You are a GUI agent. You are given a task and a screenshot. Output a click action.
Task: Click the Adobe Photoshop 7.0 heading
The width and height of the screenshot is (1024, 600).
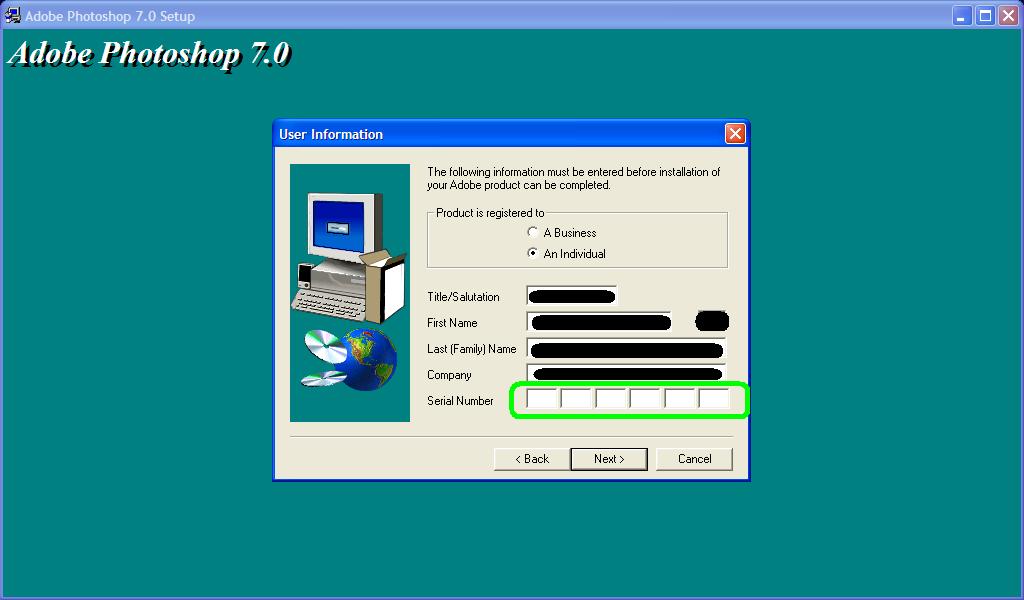pos(149,54)
